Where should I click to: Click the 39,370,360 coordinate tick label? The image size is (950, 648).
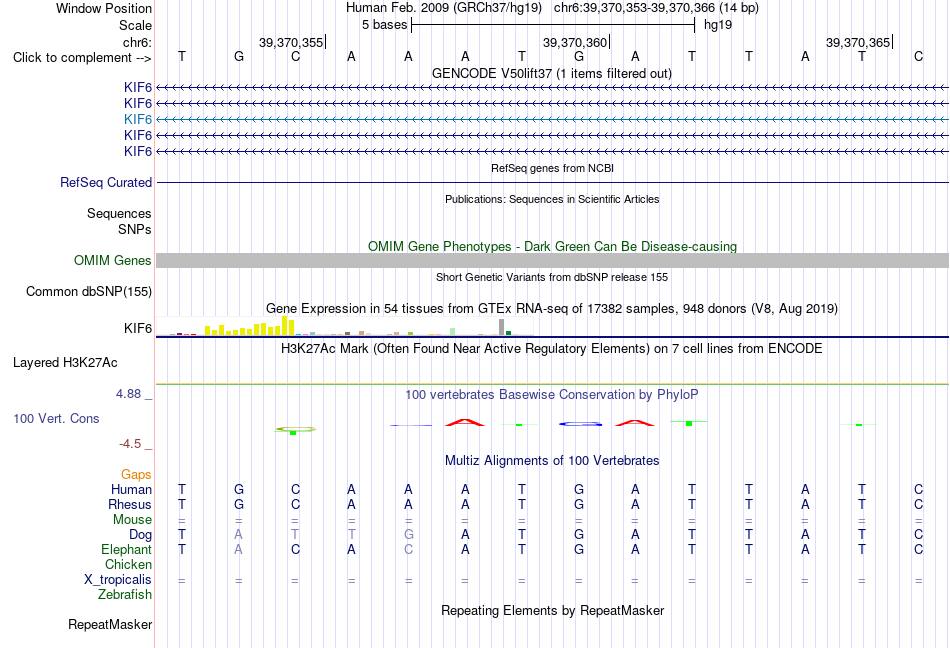coord(574,42)
